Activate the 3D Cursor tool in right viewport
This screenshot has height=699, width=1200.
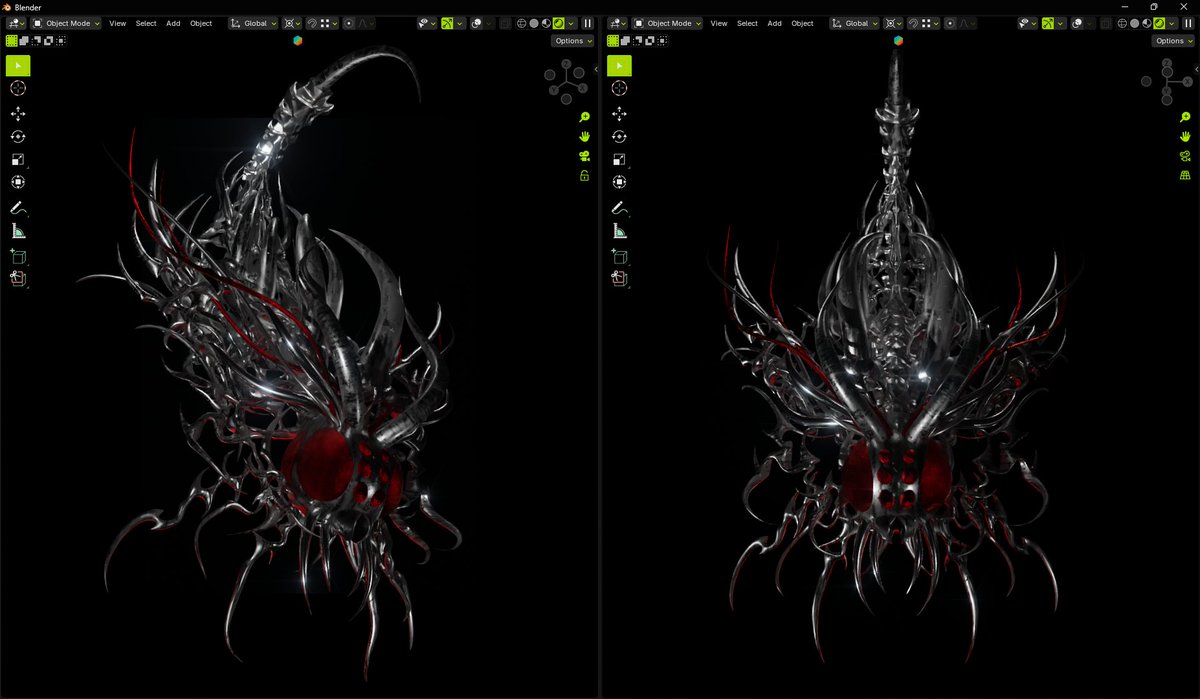(619, 89)
